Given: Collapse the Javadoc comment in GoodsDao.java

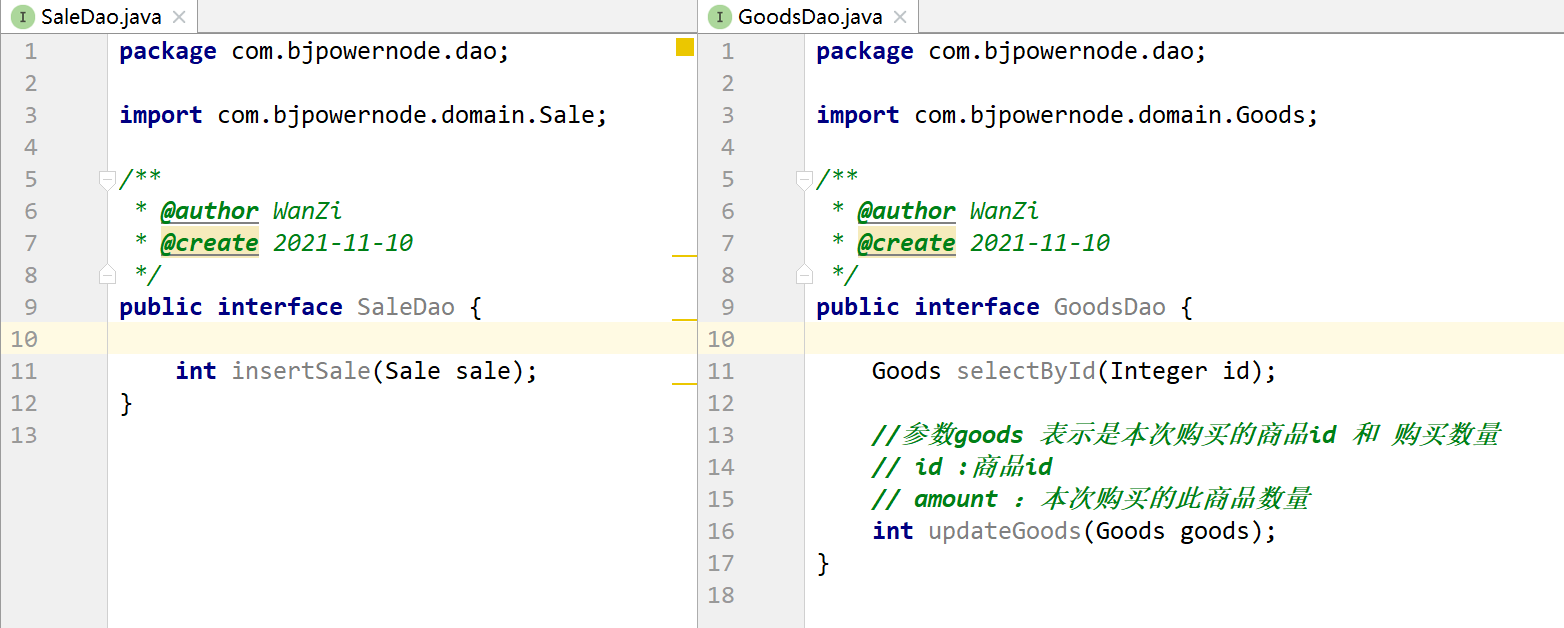Looking at the screenshot, I should pos(805,179).
